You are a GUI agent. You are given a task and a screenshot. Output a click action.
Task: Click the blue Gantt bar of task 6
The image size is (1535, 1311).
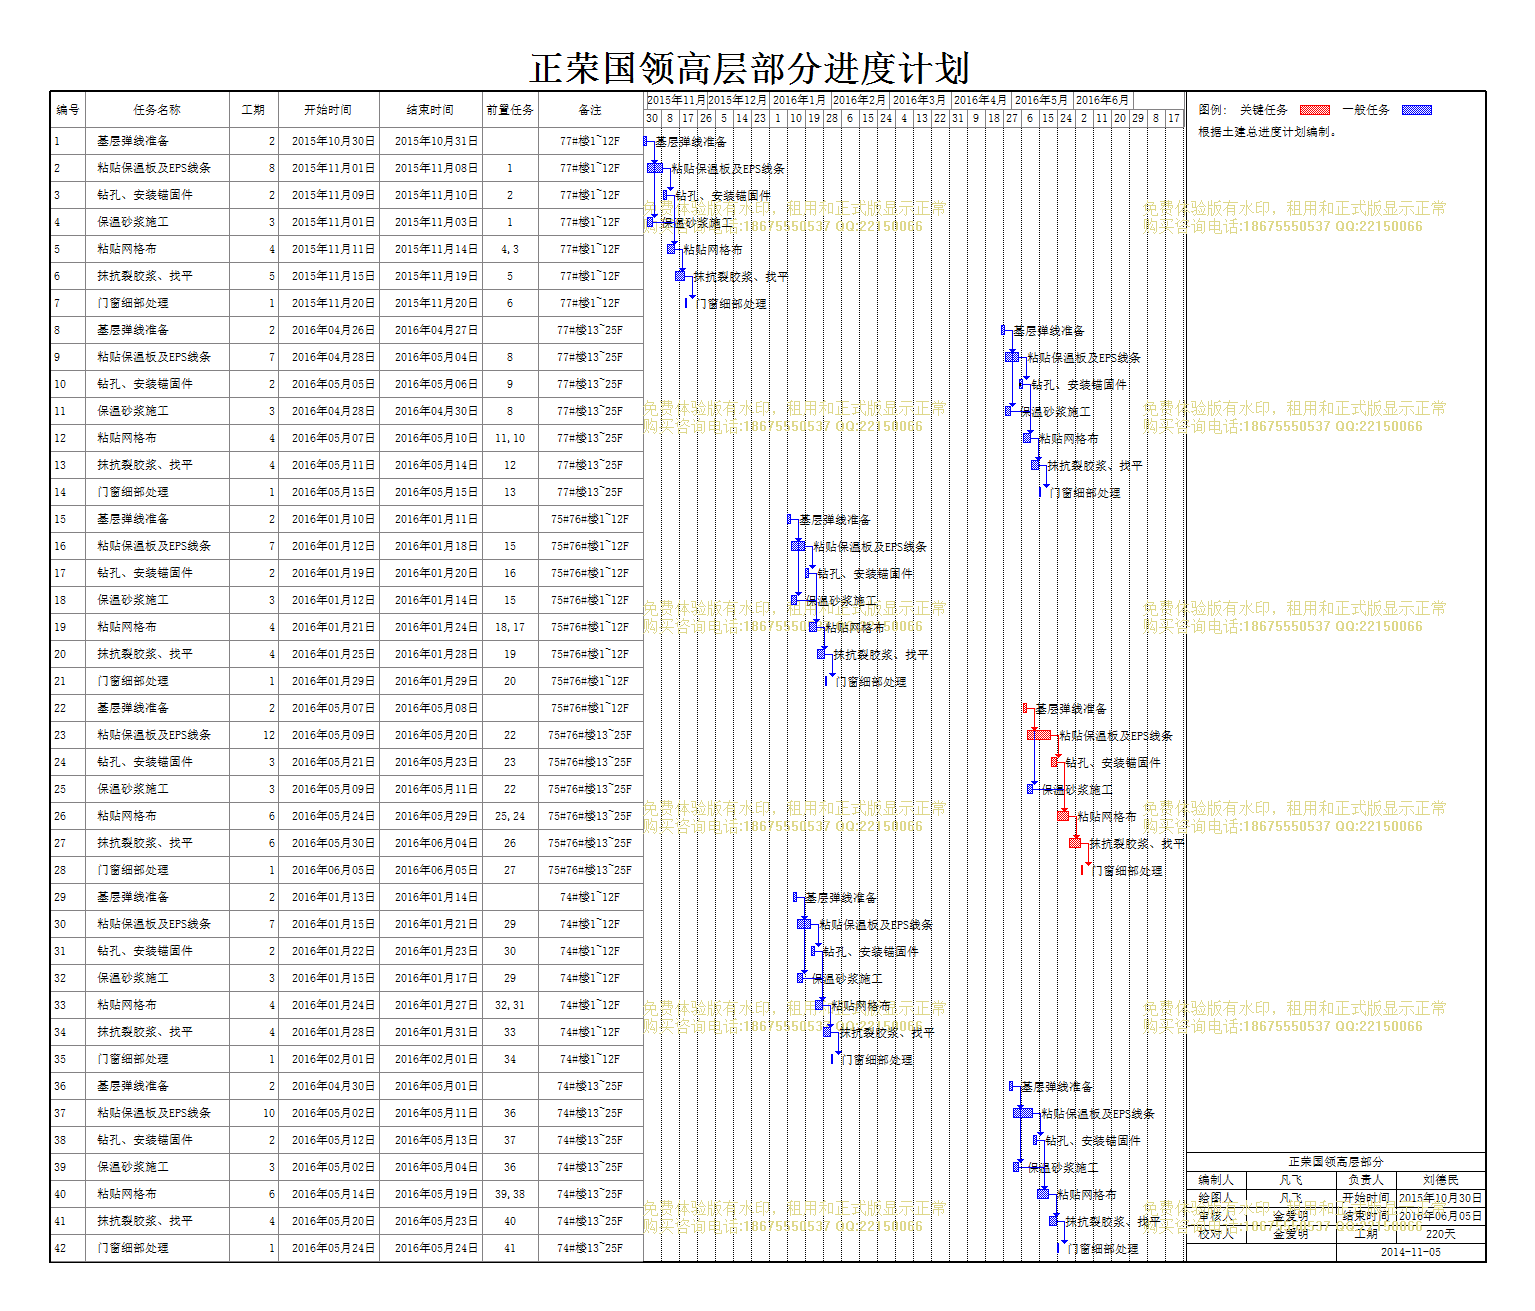click(680, 276)
